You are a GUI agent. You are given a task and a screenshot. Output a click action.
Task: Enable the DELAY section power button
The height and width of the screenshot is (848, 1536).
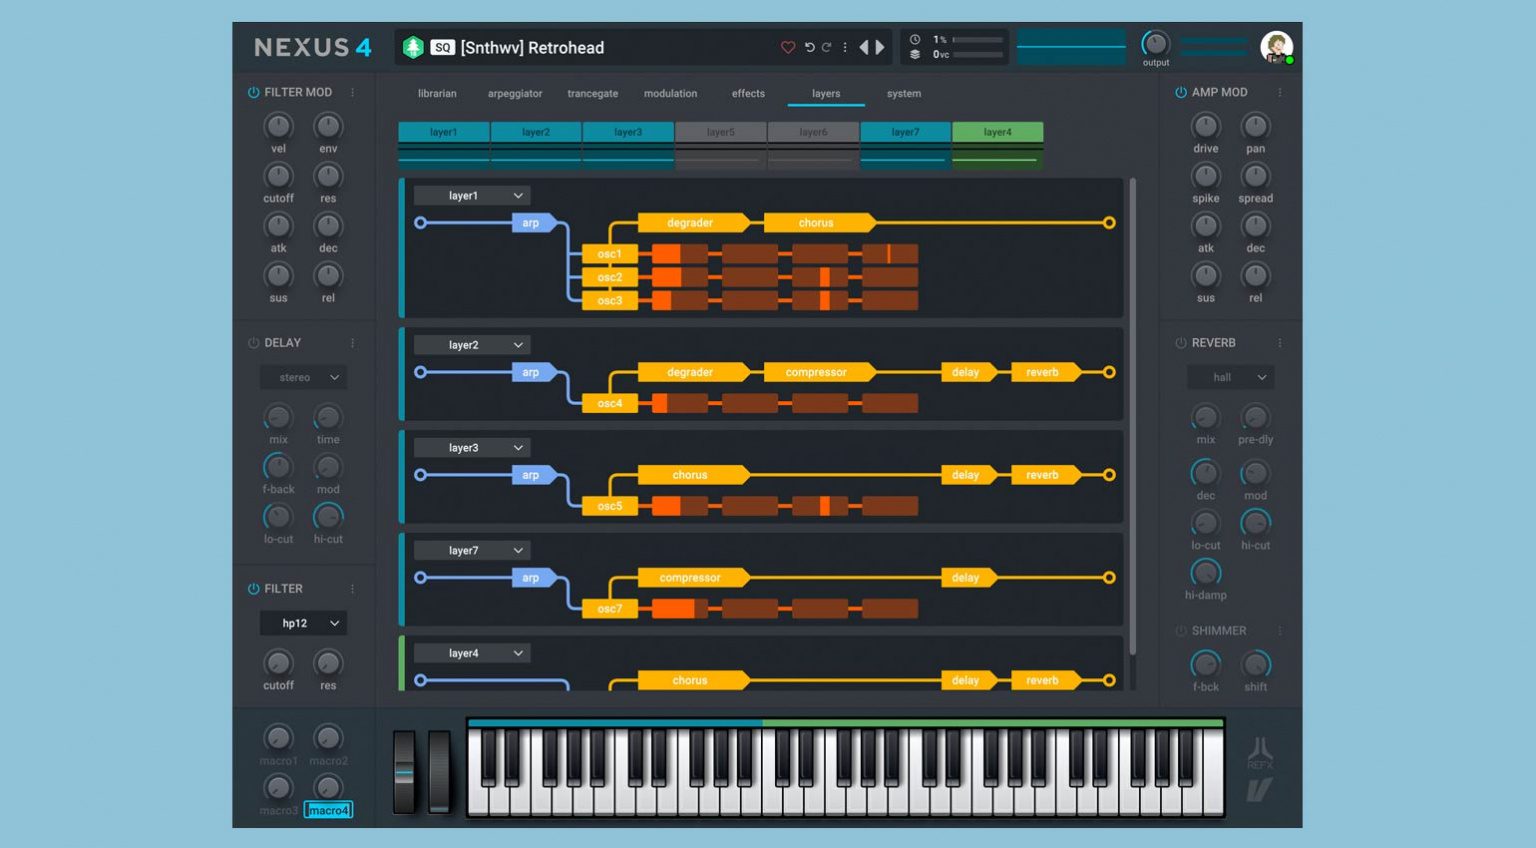pos(253,343)
